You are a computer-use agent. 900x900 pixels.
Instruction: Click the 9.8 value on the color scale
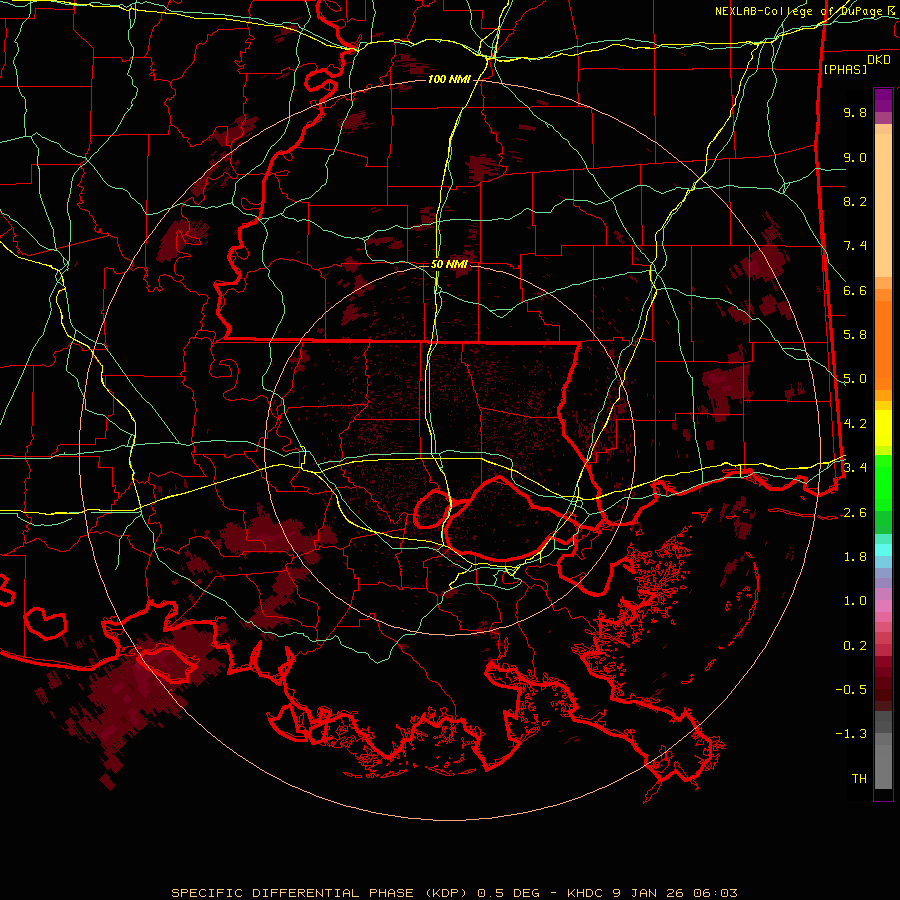pyautogui.click(x=855, y=112)
